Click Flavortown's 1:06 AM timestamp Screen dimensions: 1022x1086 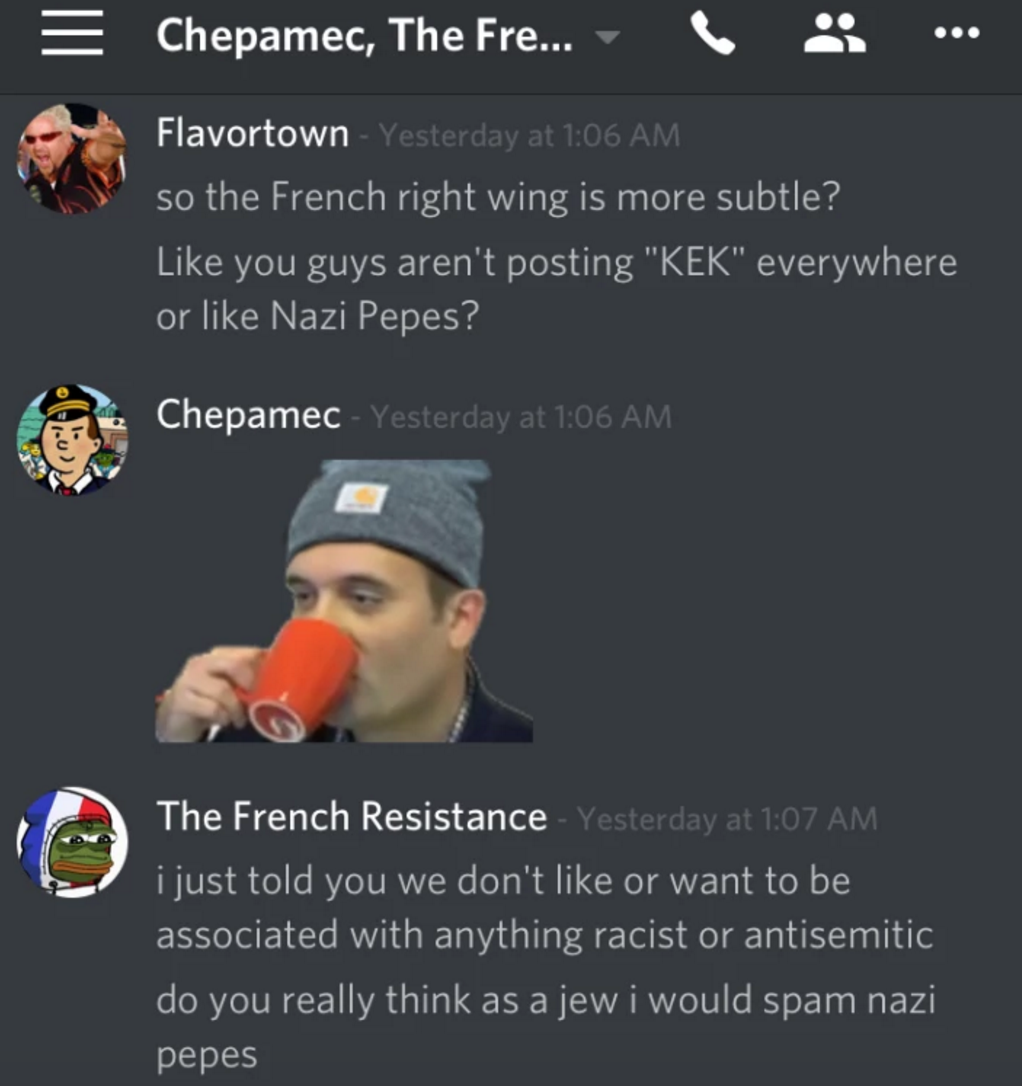[530, 135]
